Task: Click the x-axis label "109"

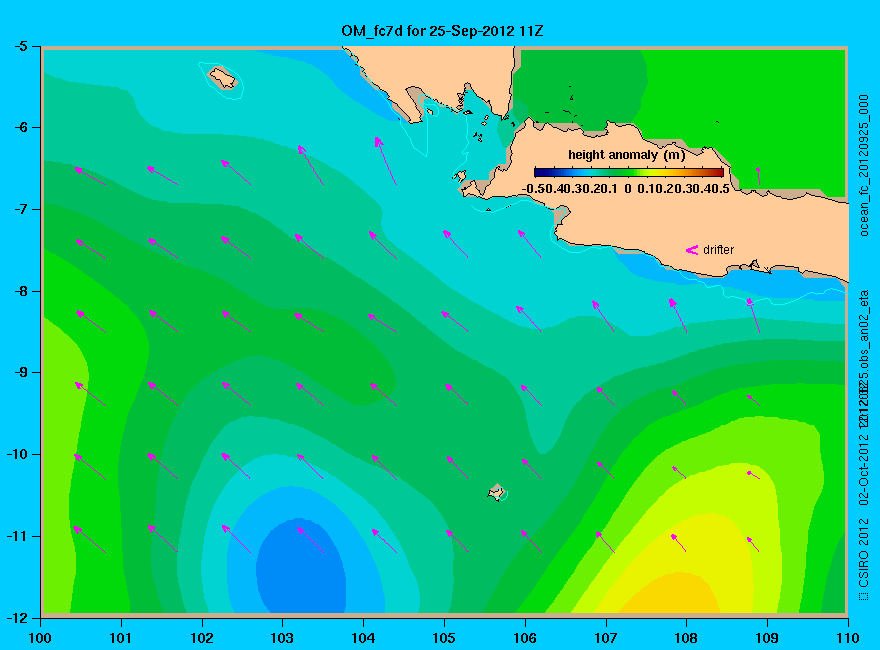Action: (767, 638)
